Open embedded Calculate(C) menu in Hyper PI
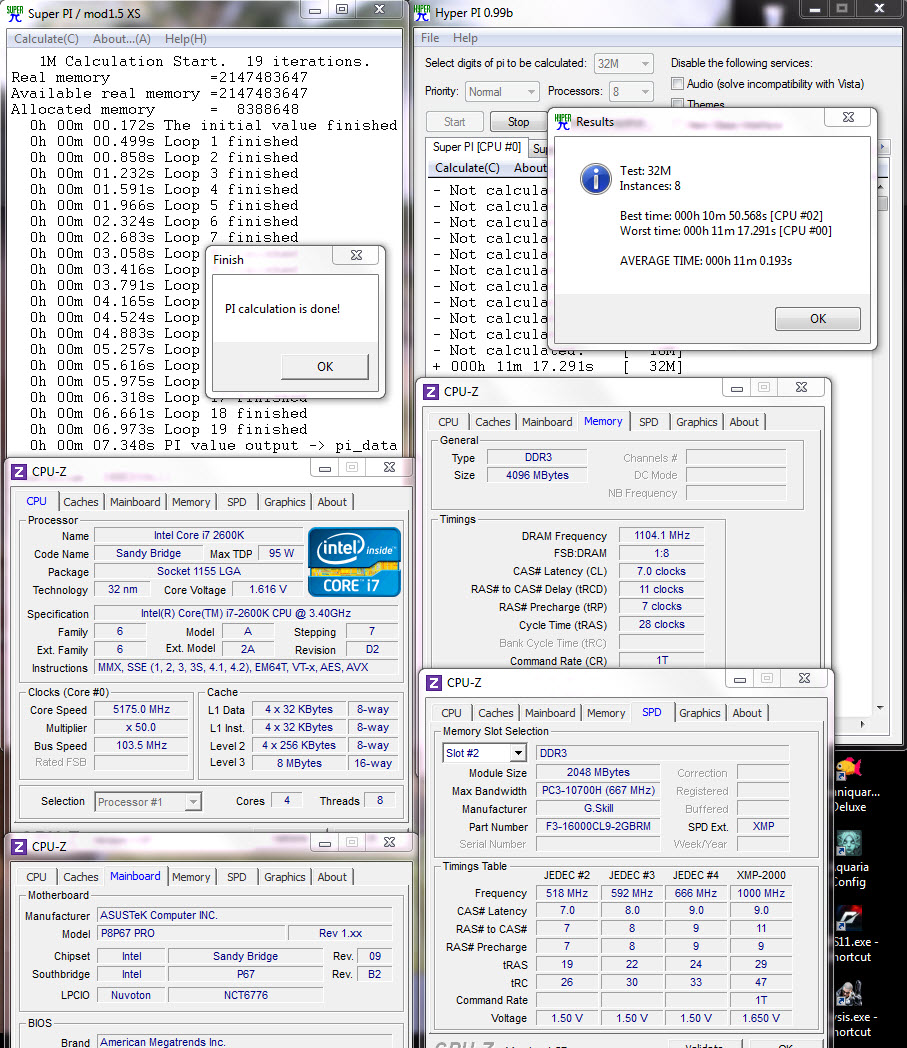This screenshot has height=1048, width=907. pyautogui.click(x=467, y=168)
